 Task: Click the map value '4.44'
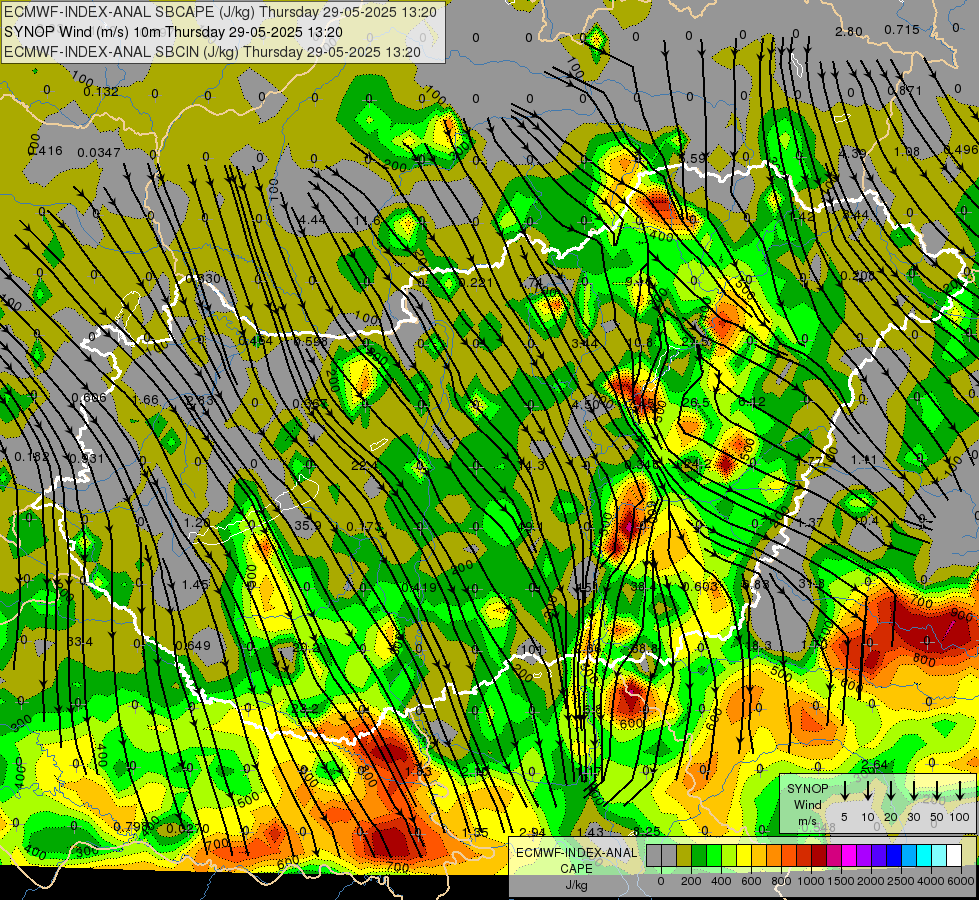pyautogui.click(x=312, y=219)
